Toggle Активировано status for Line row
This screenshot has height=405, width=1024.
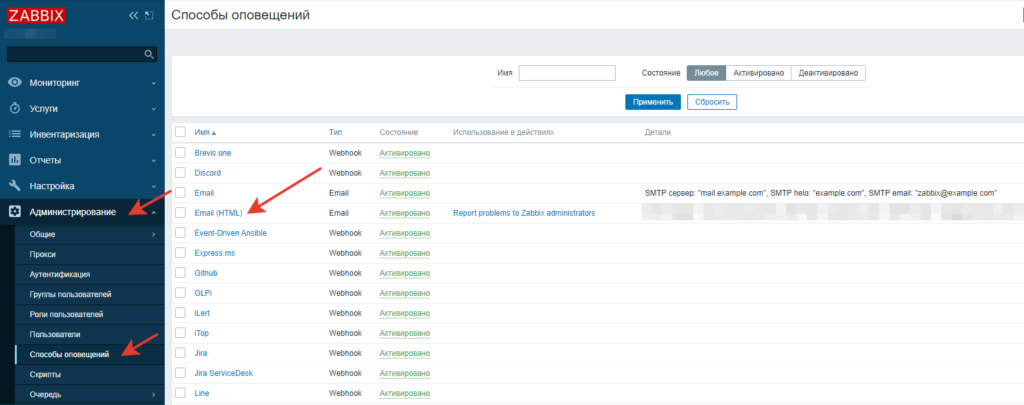pos(405,393)
